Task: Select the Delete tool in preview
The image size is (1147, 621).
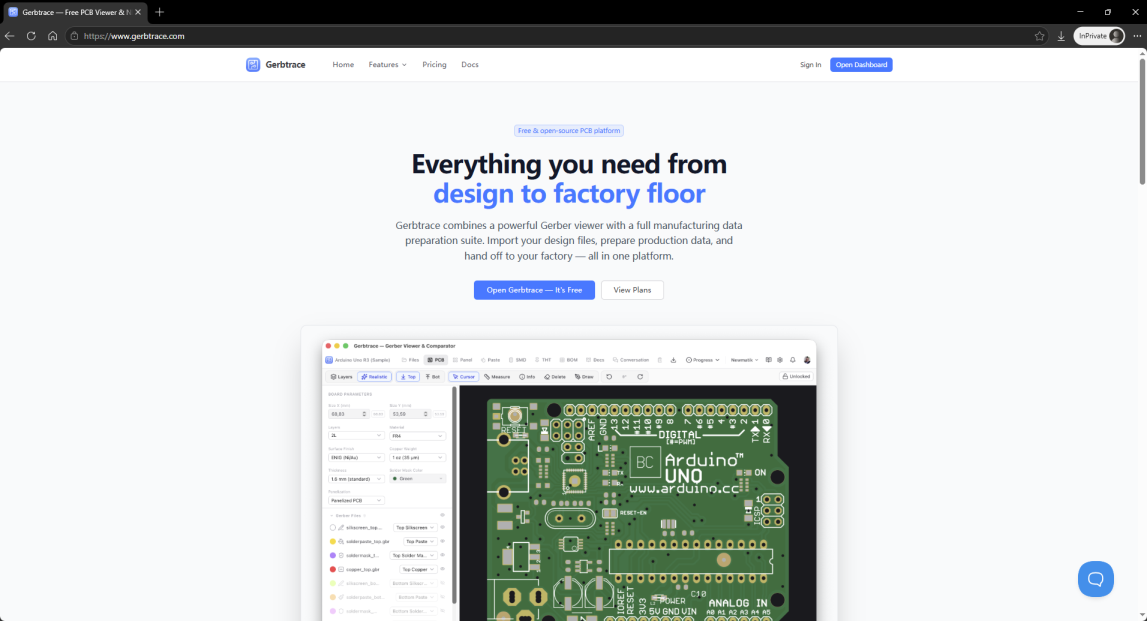Action: (554, 377)
